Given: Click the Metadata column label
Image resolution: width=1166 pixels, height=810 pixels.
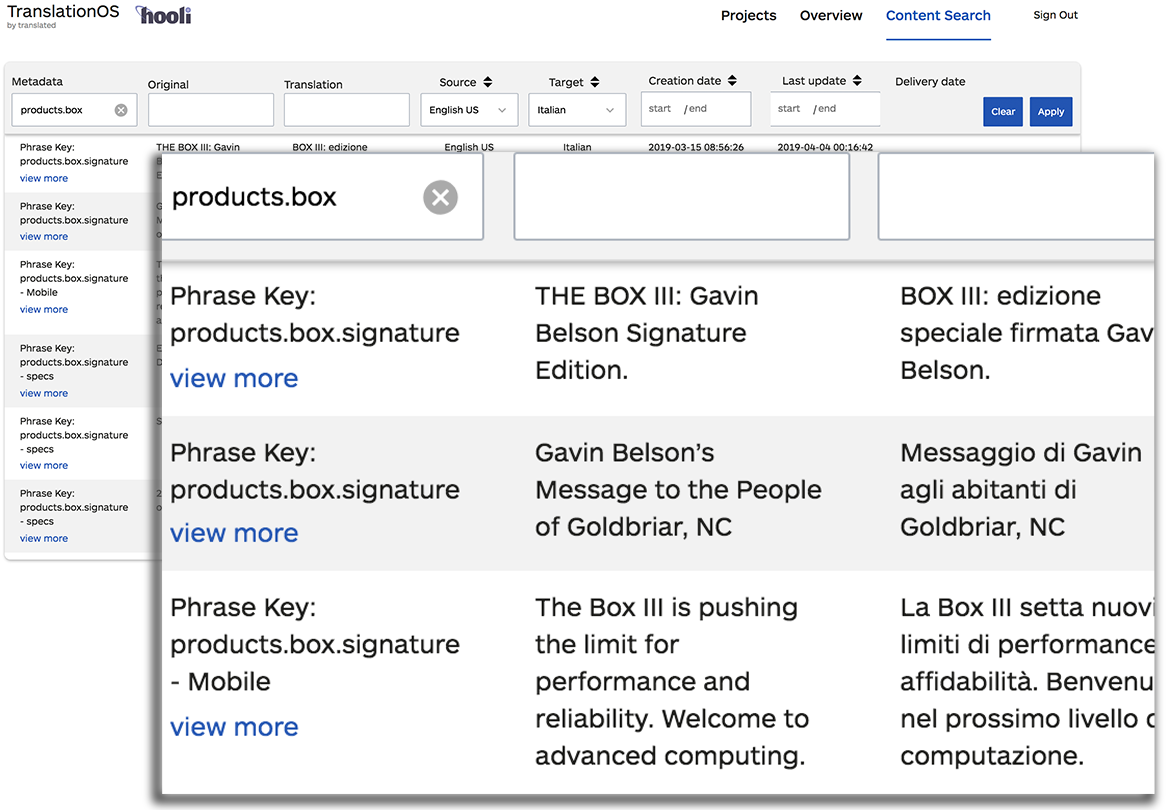Looking at the screenshot, I should (x=37, y=81).
